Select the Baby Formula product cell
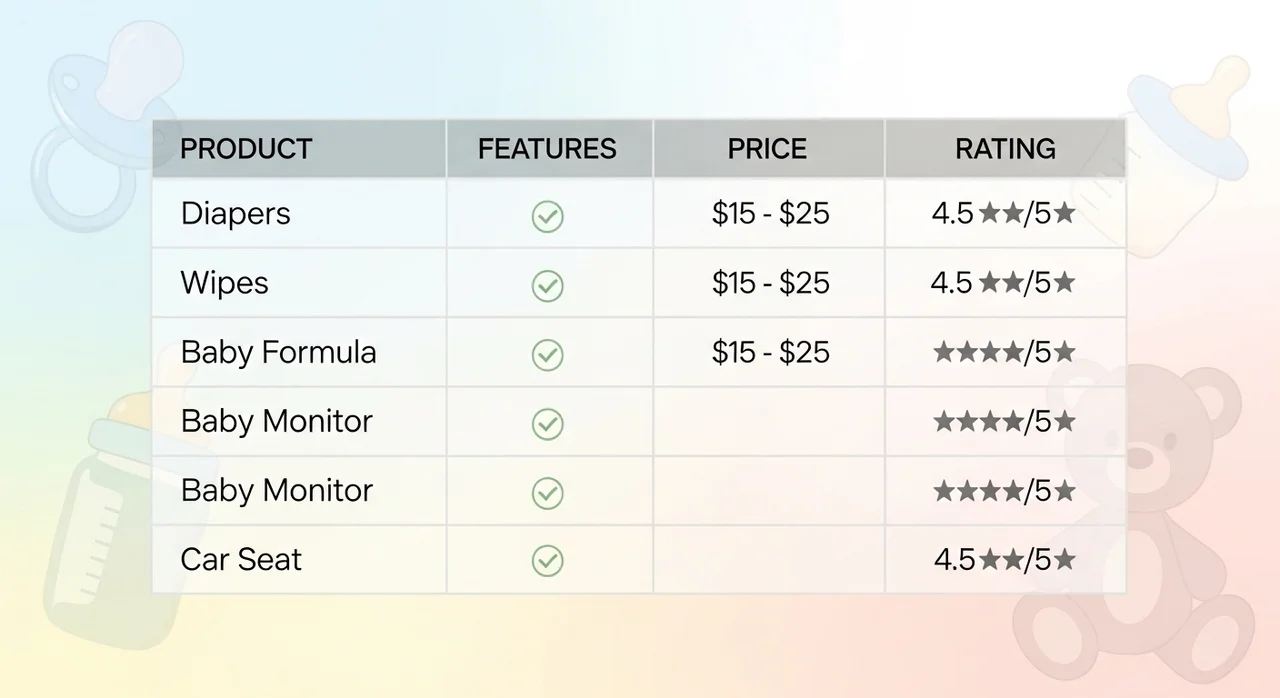Viewport: 1280px width, 698px height. coord(279,352)
